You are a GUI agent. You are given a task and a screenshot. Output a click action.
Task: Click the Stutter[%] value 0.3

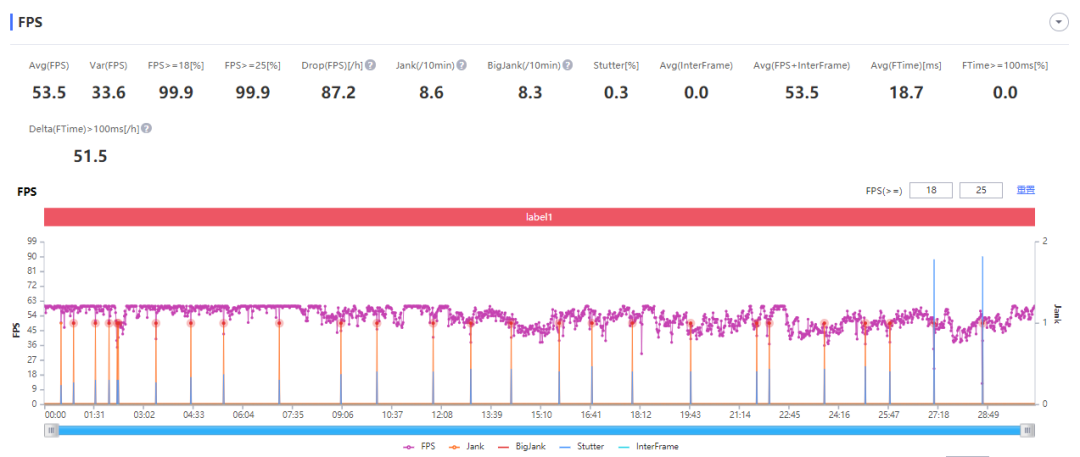616,92
